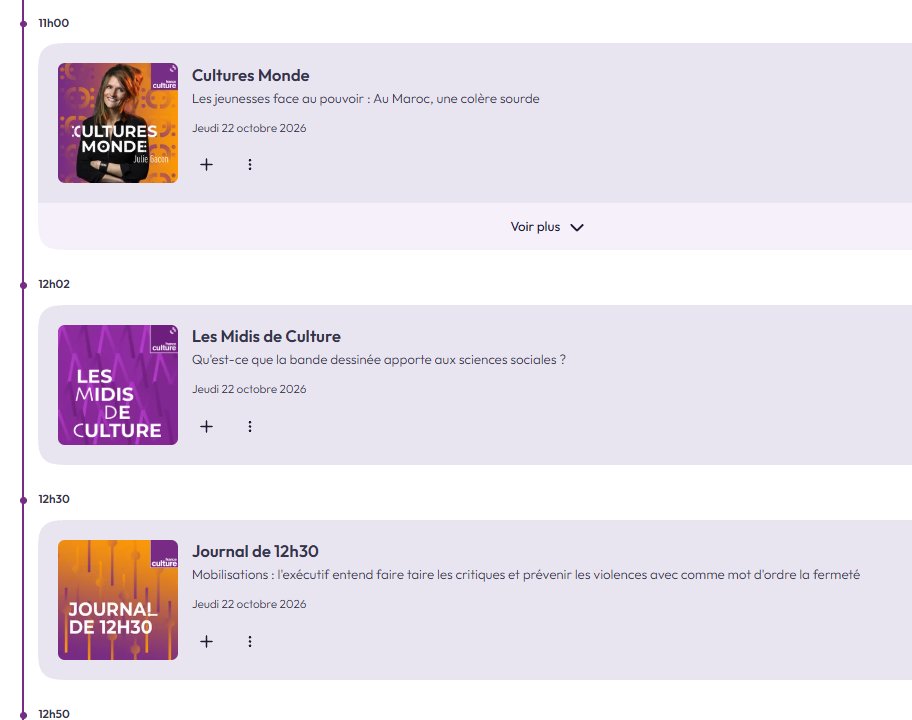912x720 pixels.
Task: Open more options for Cultures Monde
Action: (x=250, y=165)
